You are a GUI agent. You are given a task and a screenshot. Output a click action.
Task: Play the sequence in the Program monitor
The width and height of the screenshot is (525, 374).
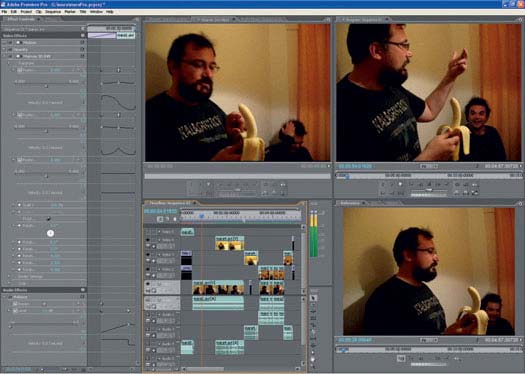pyautogui.click(x=429, y=184)
